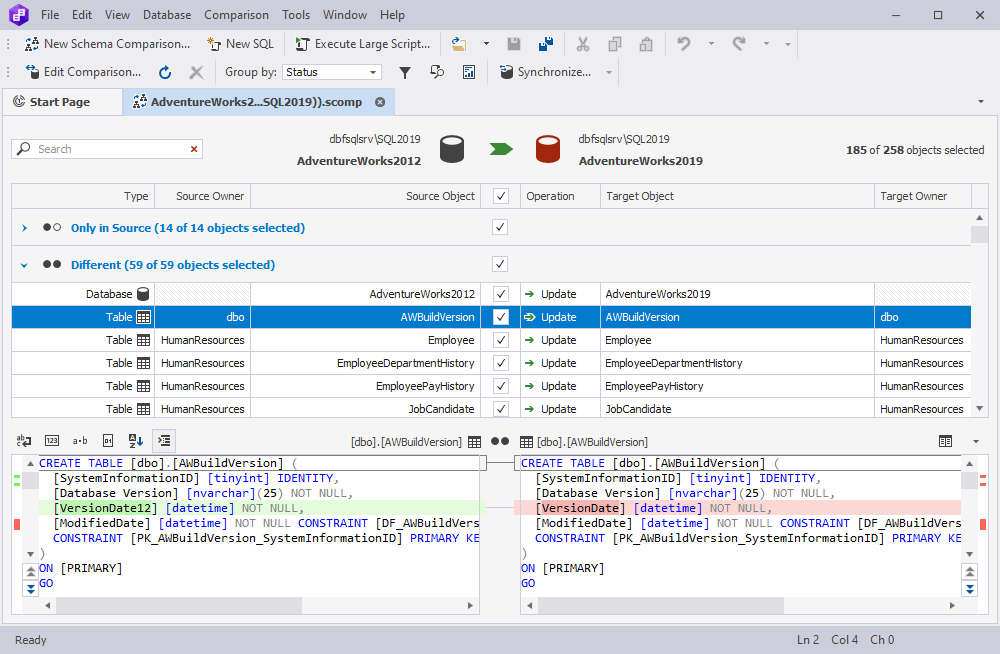This screenshot has height=654, width=1000.
Task: Click the open file folder icon
Action: click(459, 44)
